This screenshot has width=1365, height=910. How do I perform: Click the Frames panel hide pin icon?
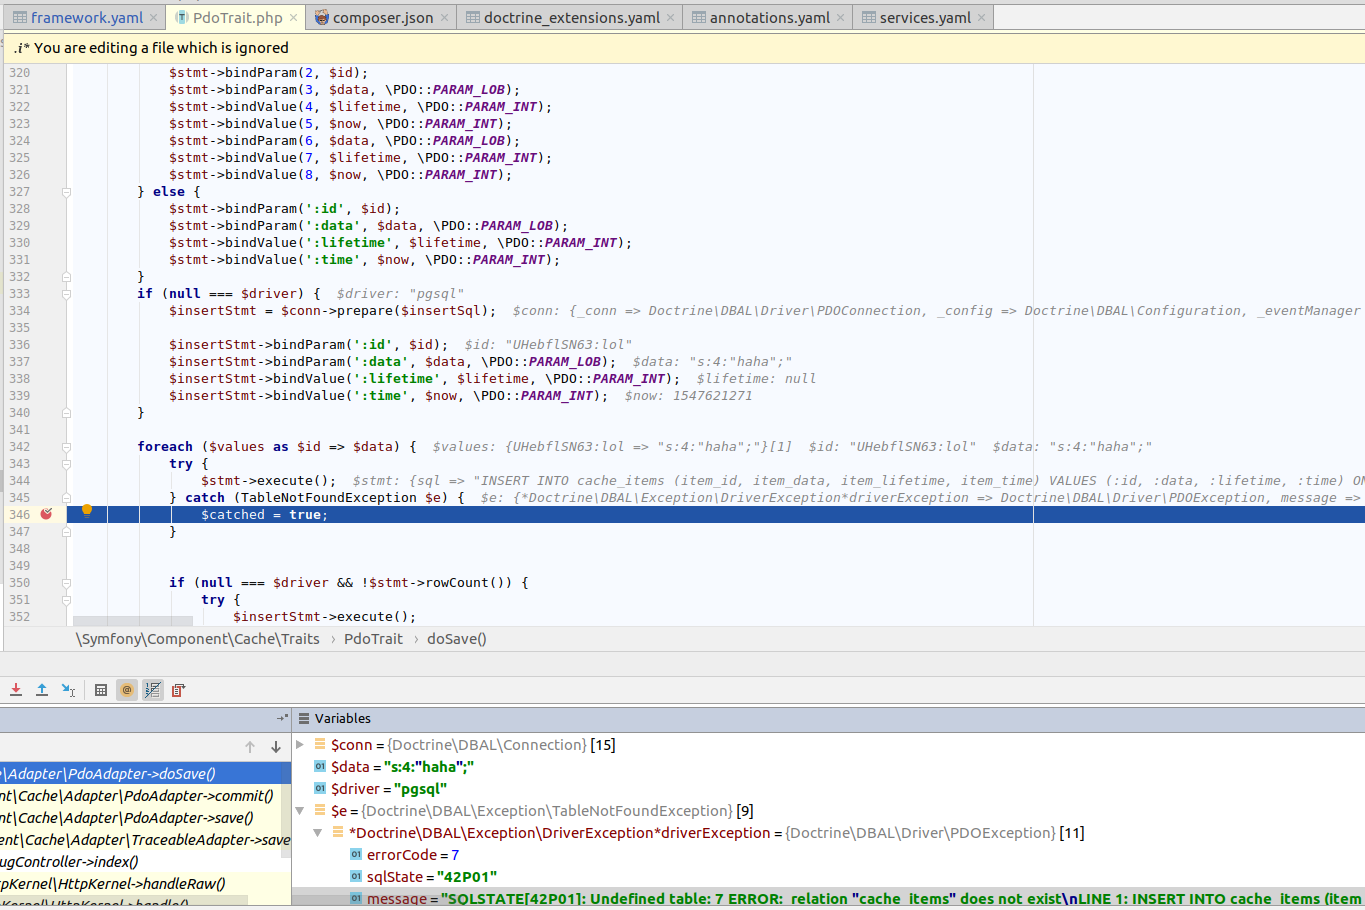tap(282, 718)
